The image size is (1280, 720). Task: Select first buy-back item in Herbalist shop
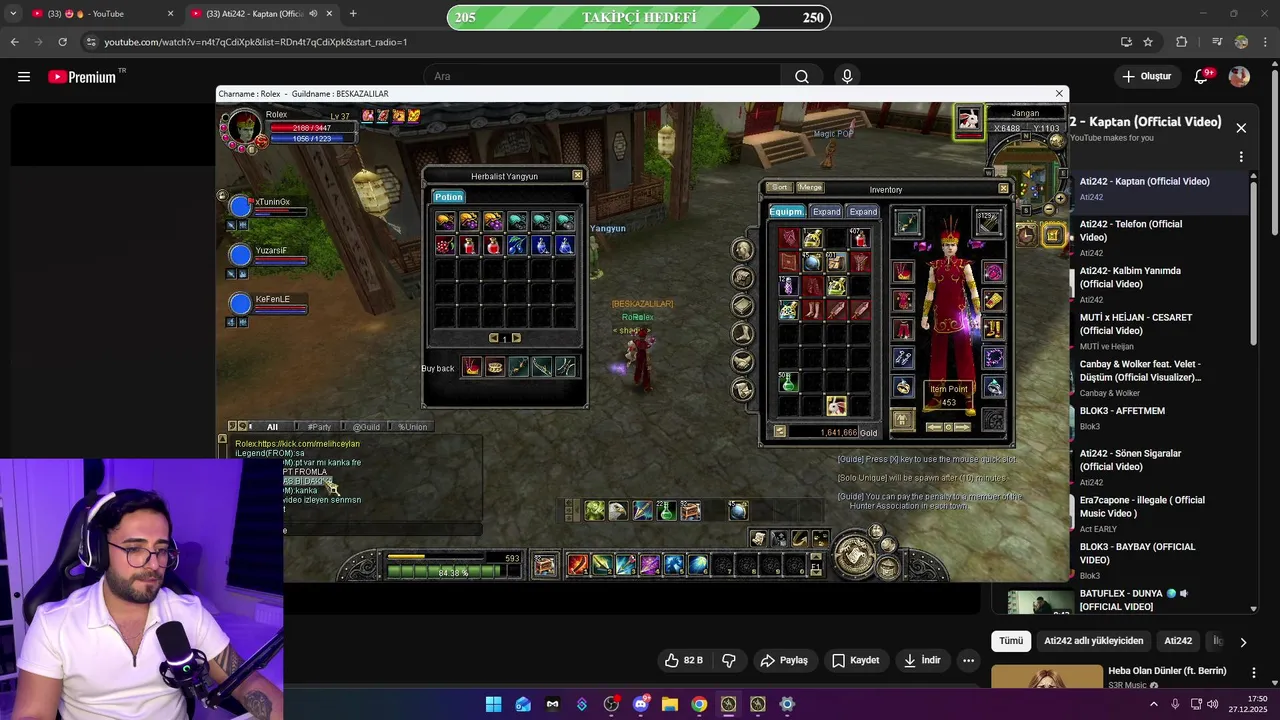pyautogui.click(x=471, y=368)
